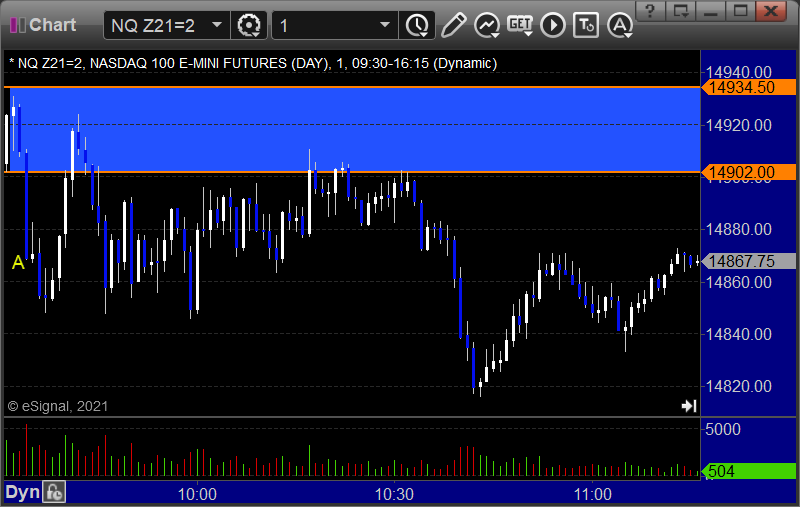Viewport: 800px width, 507px height.
Task: Select the pencil drawing tool
Action: (x=453, y=25)
